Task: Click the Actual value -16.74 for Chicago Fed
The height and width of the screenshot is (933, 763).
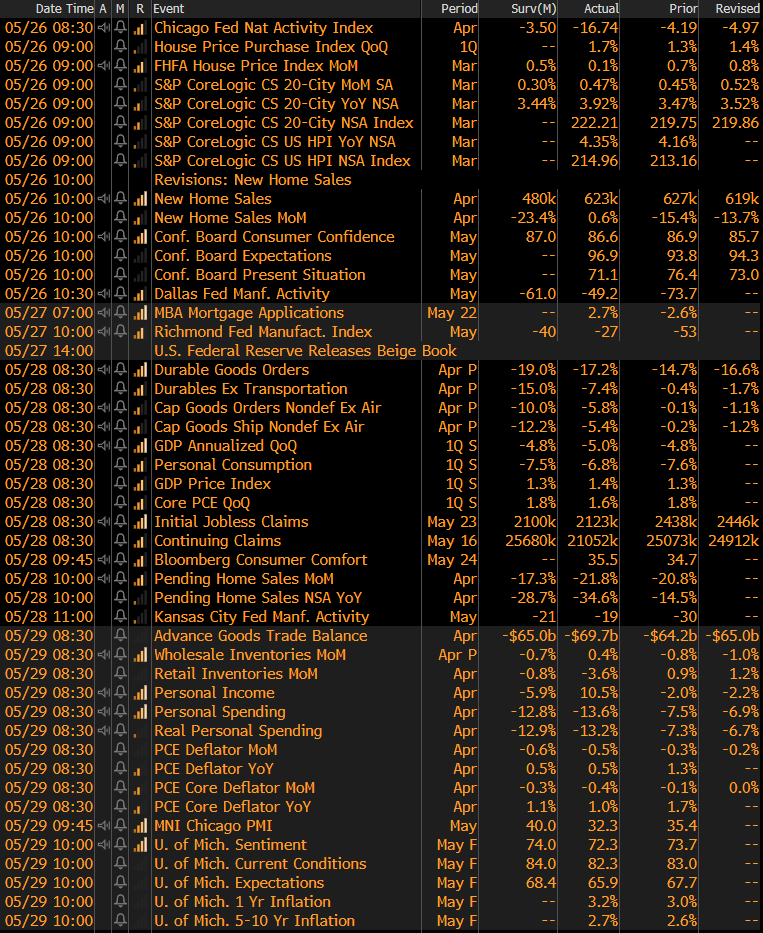Action: pos(595,28)
